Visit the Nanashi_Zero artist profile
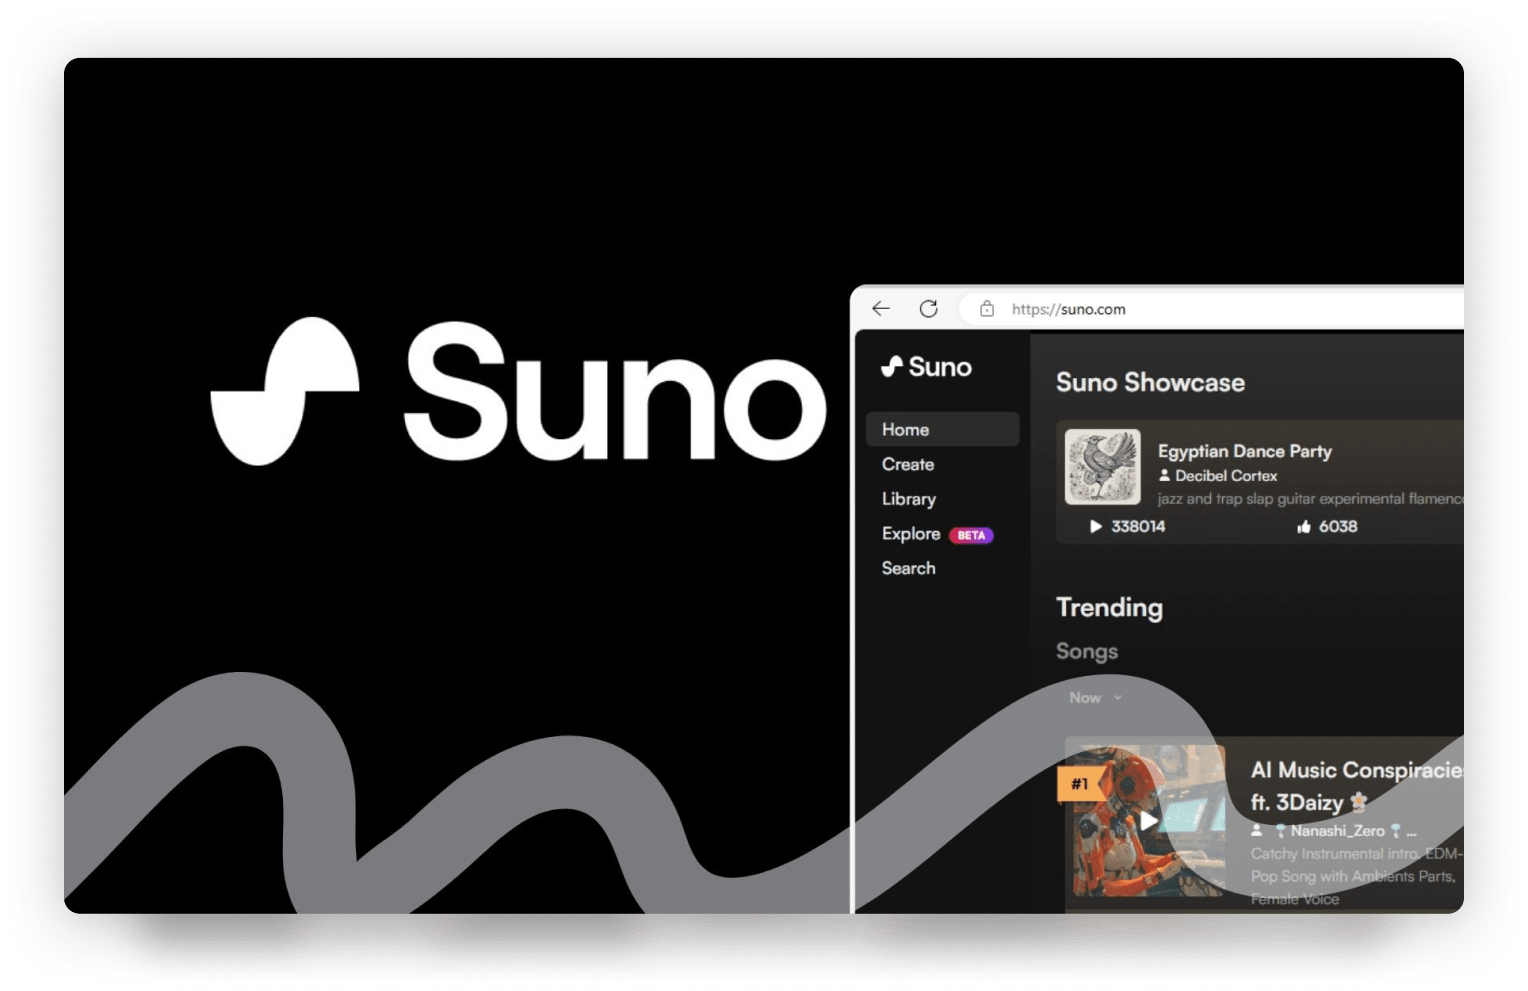 click(1337, 831)
